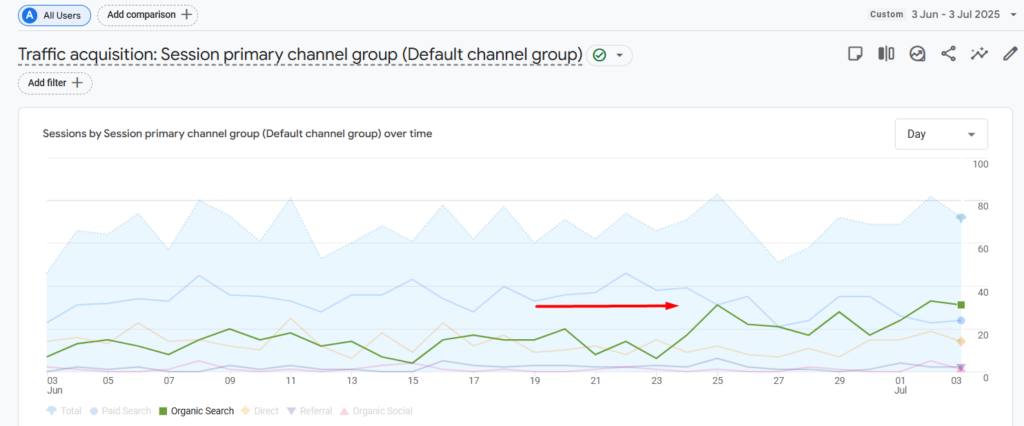Click the green verified status checkmark

[599, 56]
